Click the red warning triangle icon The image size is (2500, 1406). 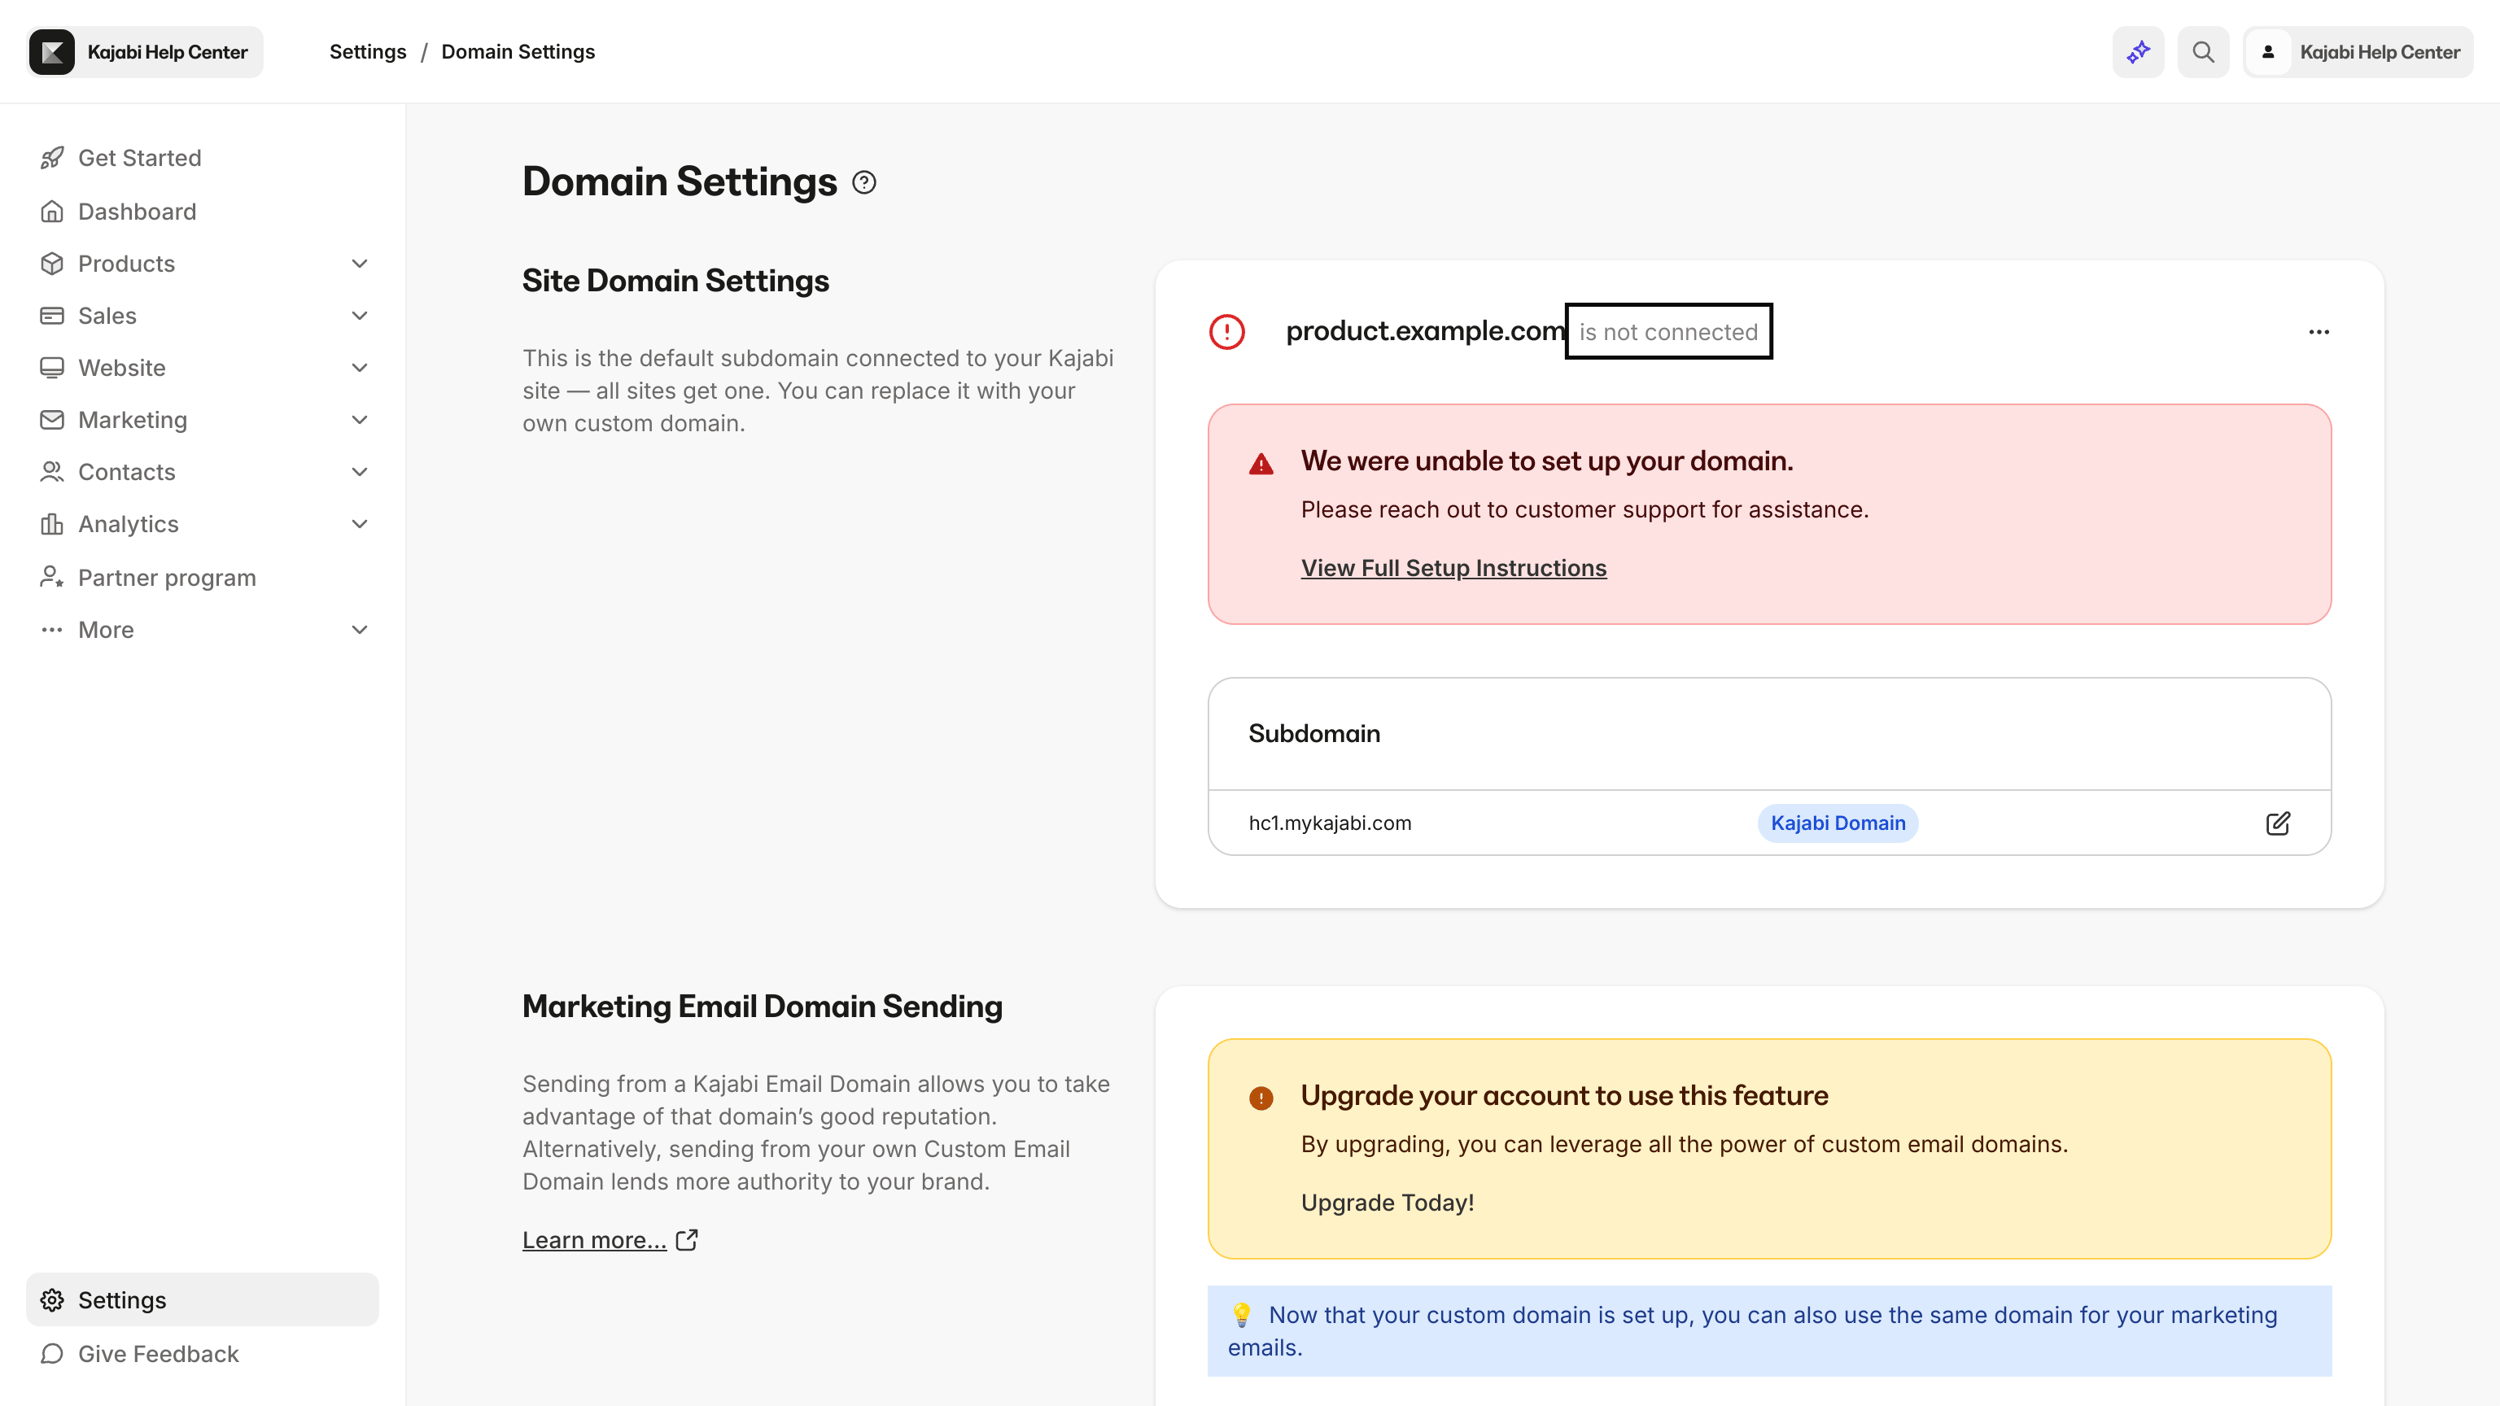[1261, 463]
